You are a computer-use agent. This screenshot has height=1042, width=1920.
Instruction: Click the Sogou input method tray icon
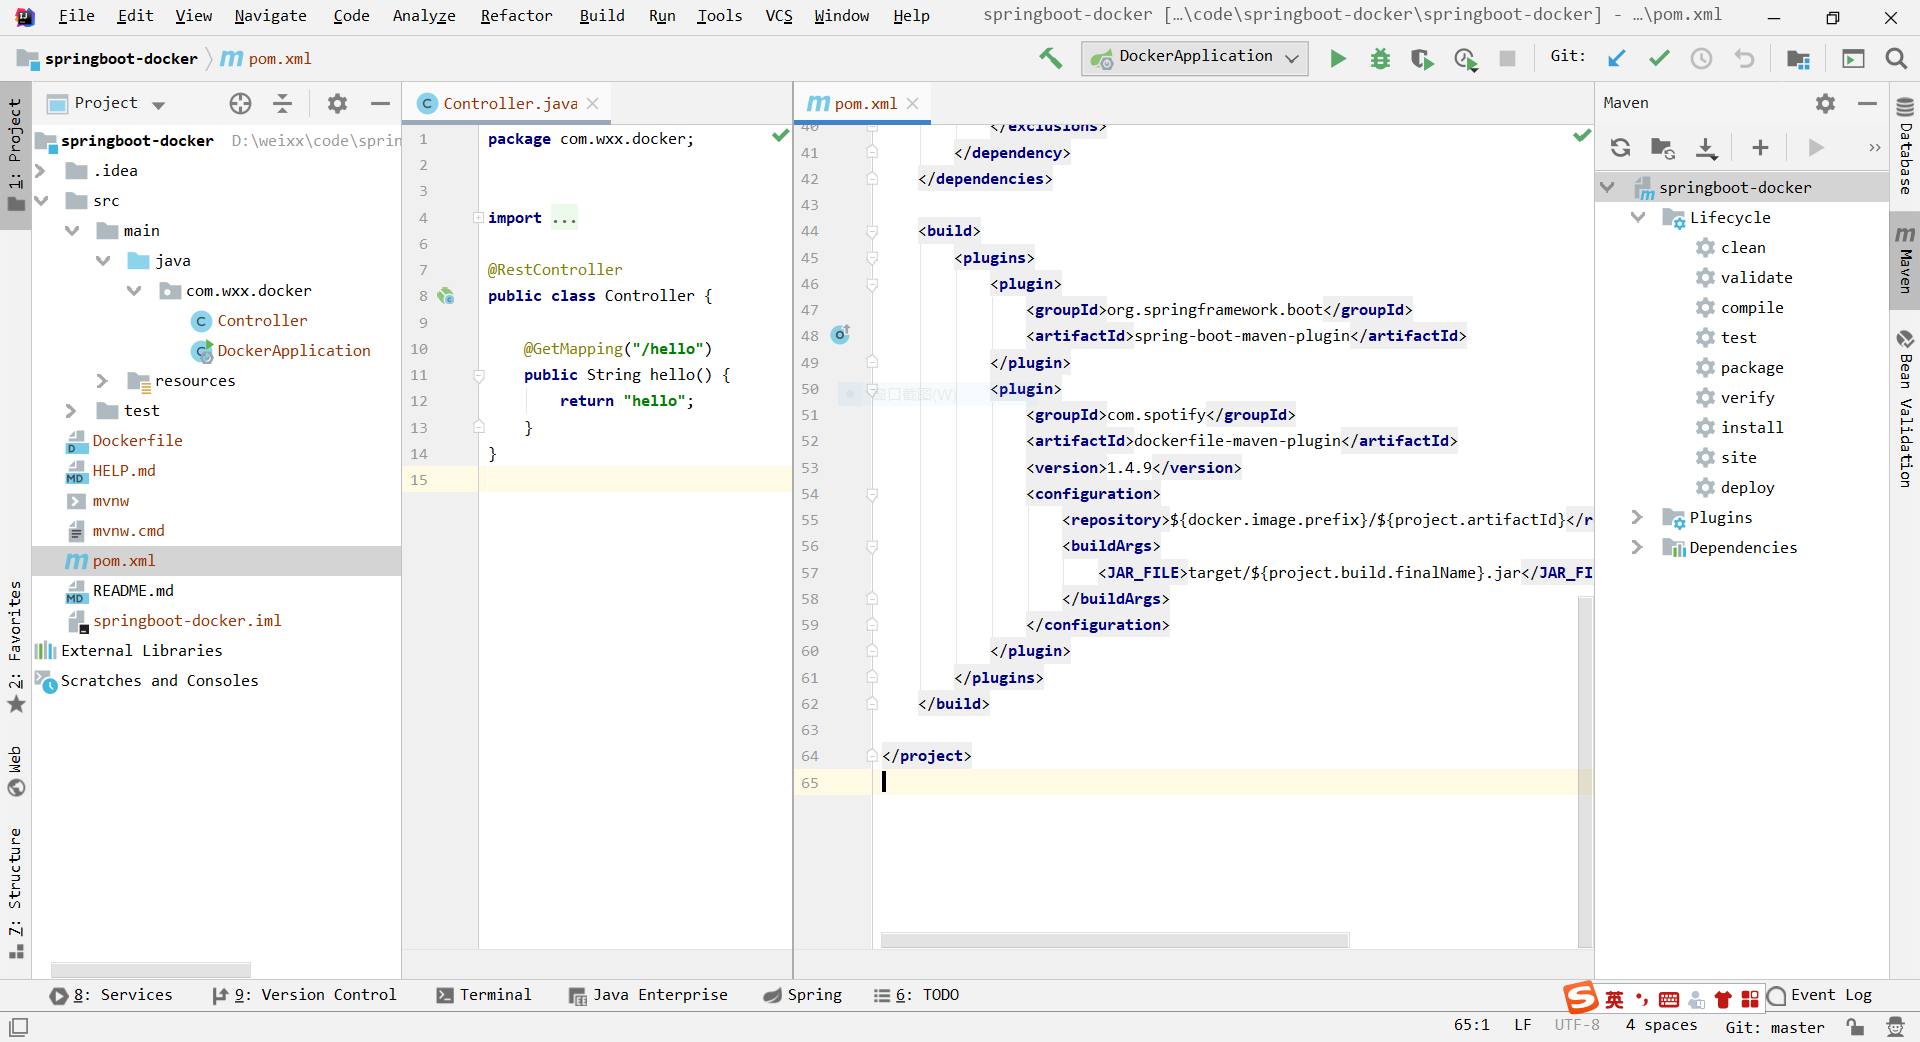point(1581,997)
